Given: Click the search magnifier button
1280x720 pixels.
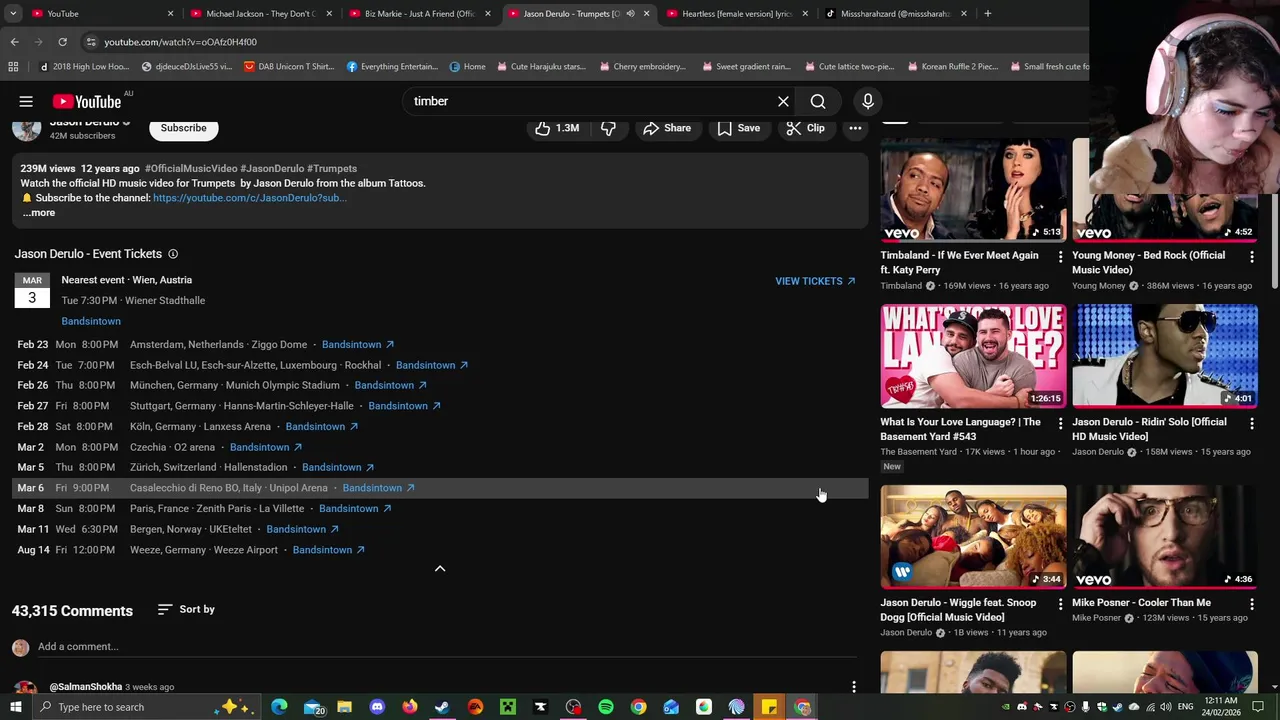Looking at the screenshot, I should pos(818,101).
